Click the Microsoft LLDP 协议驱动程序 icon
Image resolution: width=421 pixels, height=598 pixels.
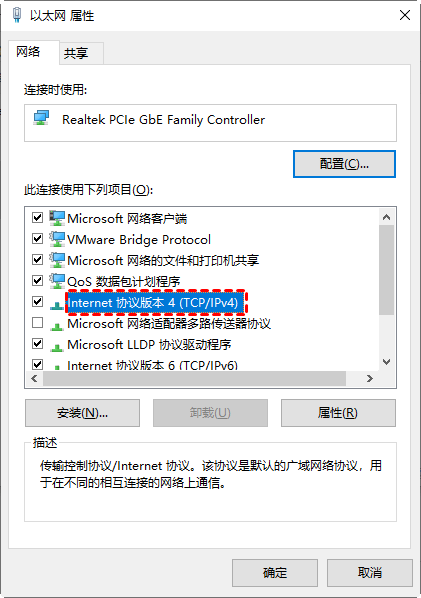[x=57, y=347]
